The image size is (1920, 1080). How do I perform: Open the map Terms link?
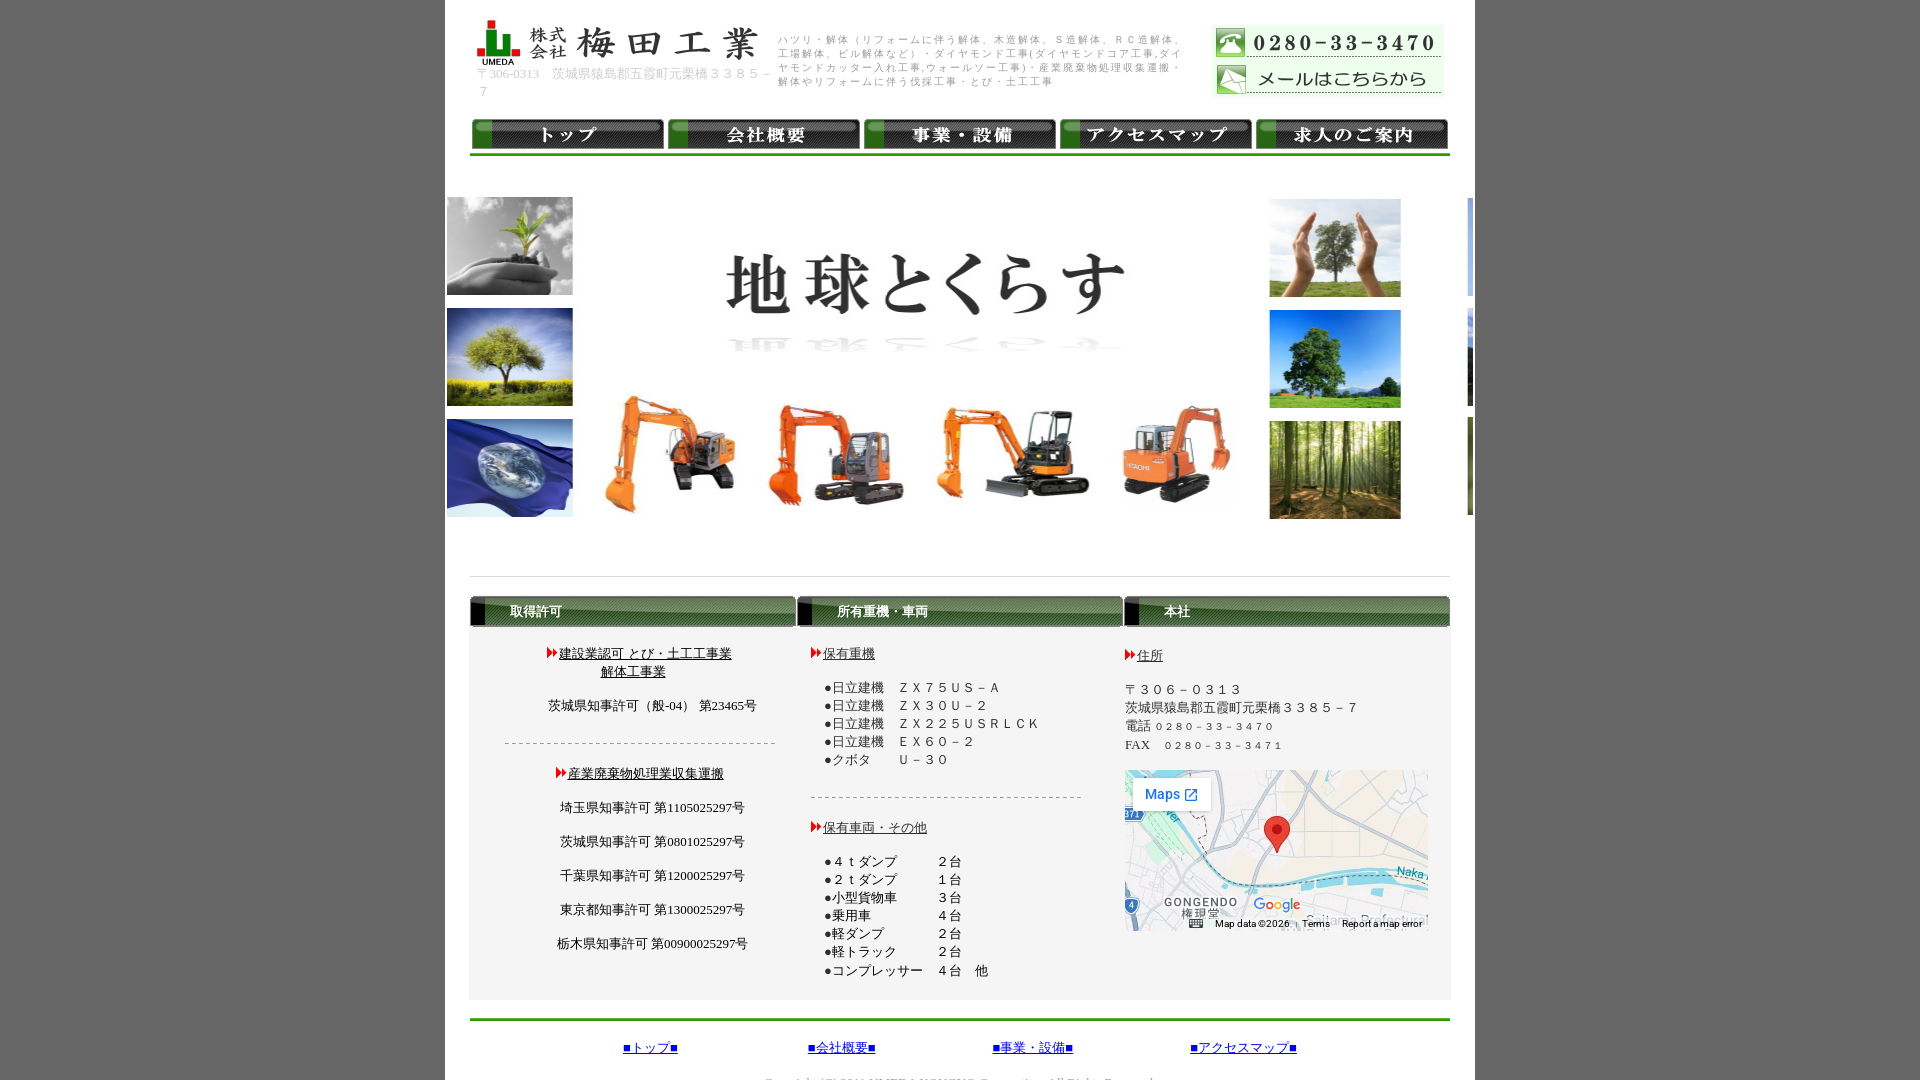(x=1316, y=924)
